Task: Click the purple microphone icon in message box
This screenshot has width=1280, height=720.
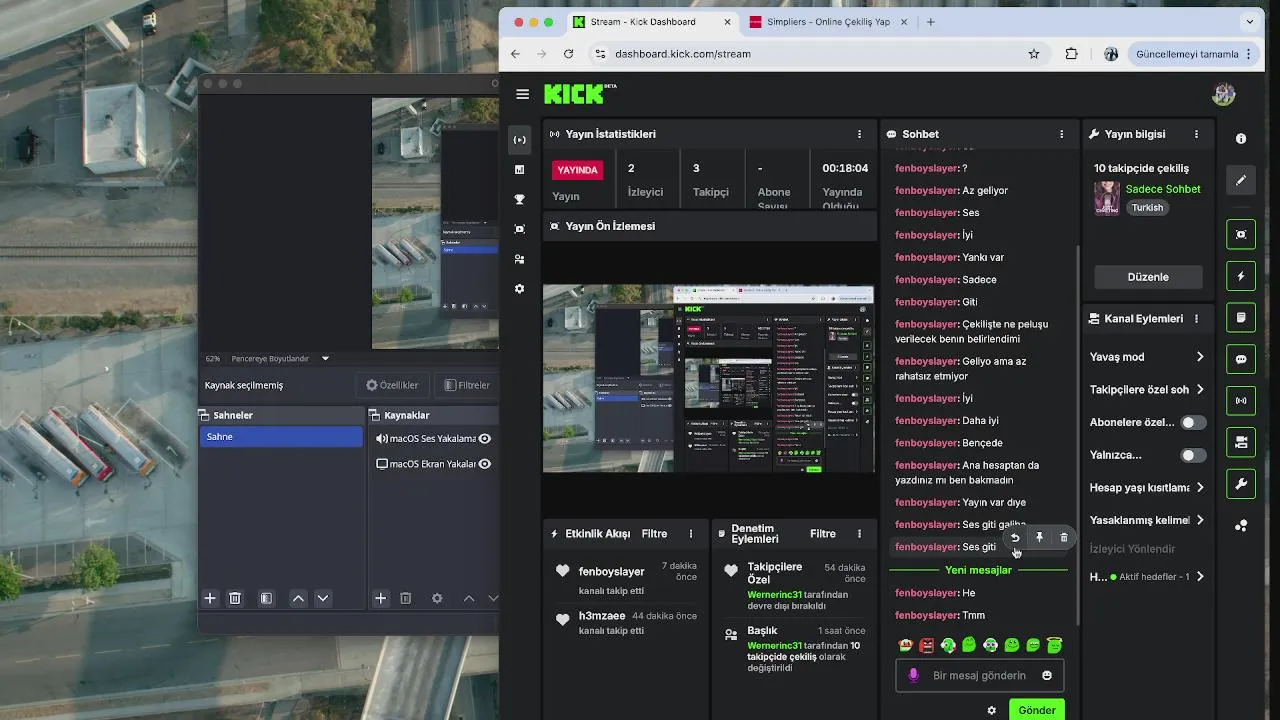Action: [913, 675]
